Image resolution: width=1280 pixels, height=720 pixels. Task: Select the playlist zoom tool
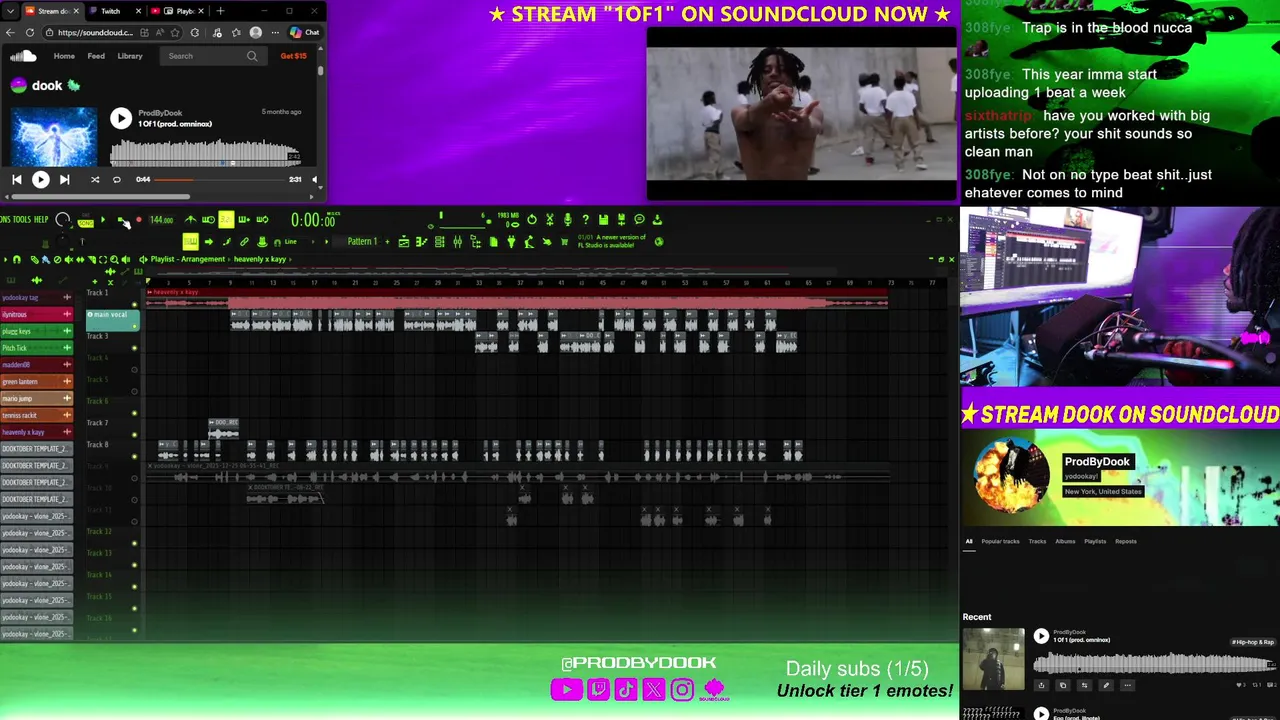click(x=114, y=259)
